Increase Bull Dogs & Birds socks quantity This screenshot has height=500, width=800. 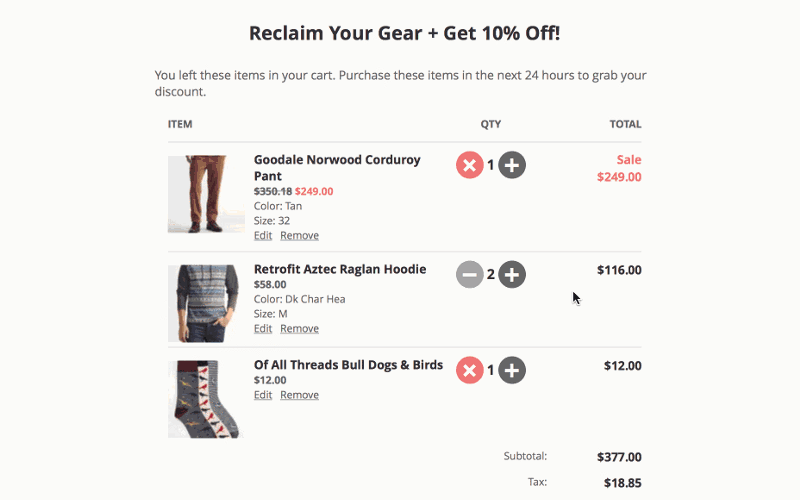click(x=512, y=370)
